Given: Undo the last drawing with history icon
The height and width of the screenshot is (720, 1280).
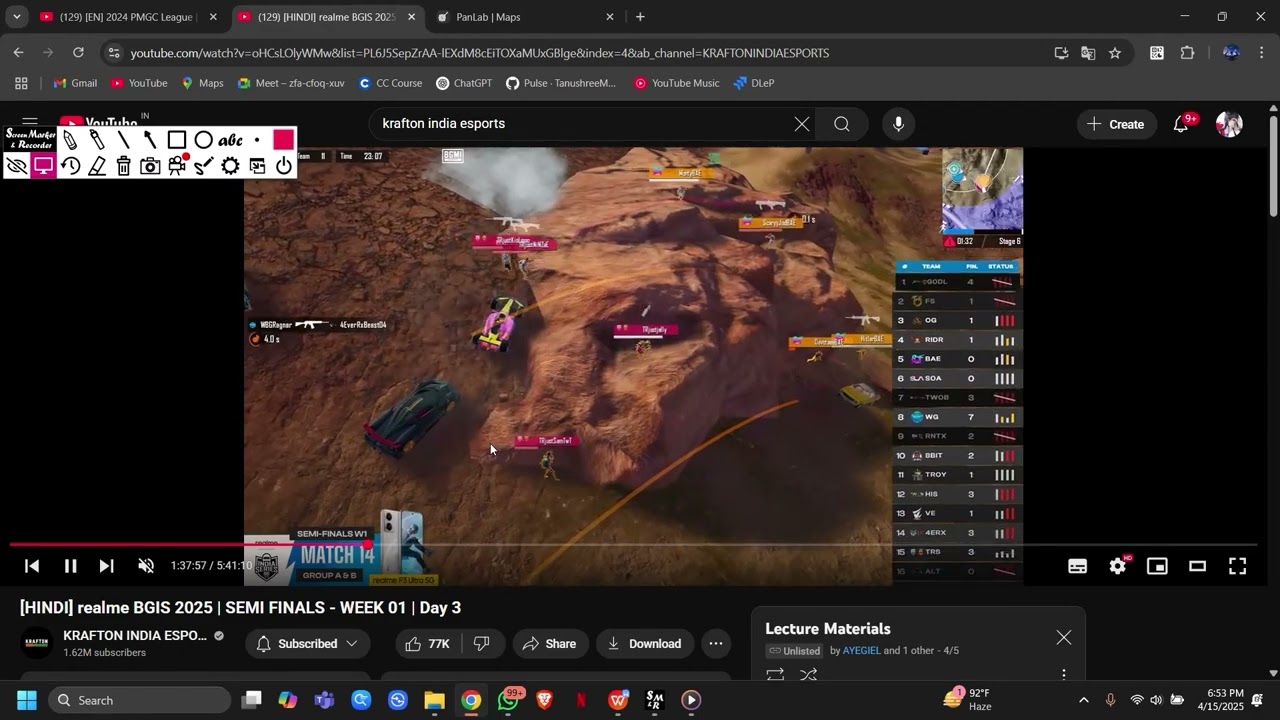Looking at the screenshot, I should [70, 166].
